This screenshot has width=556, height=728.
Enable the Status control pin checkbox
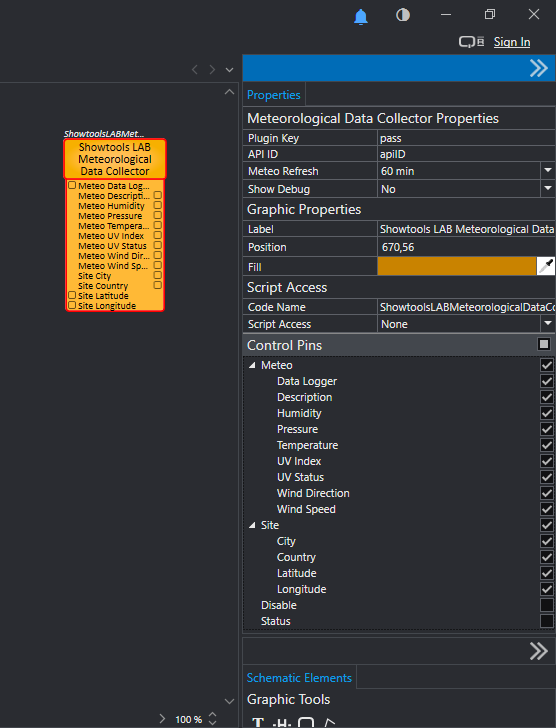547,621
